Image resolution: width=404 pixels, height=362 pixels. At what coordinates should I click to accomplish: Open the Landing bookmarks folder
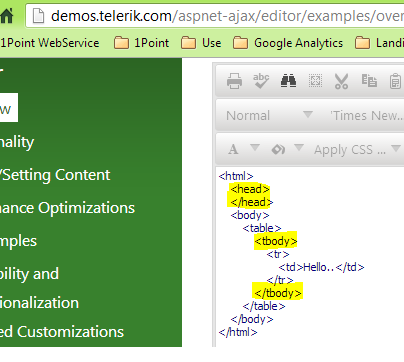pyautogui.click(x=379, y=43)
